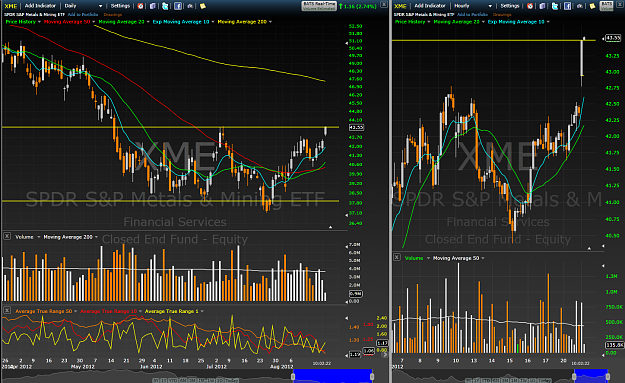Click left handle of Hourly chart time range slider
Image resolution: width=625 pixels, height=383 pixels.
click(x=574, y=376)
